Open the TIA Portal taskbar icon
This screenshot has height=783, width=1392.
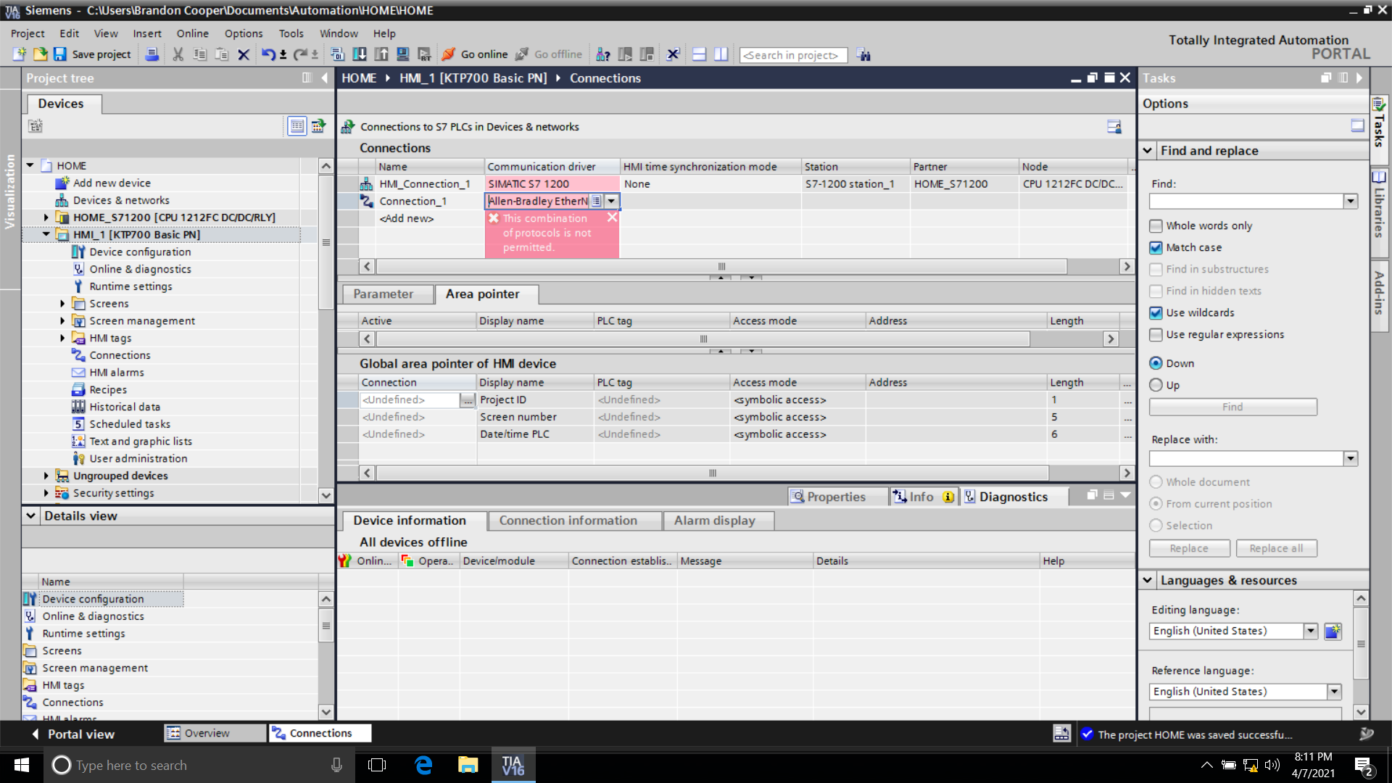(512, 765)
